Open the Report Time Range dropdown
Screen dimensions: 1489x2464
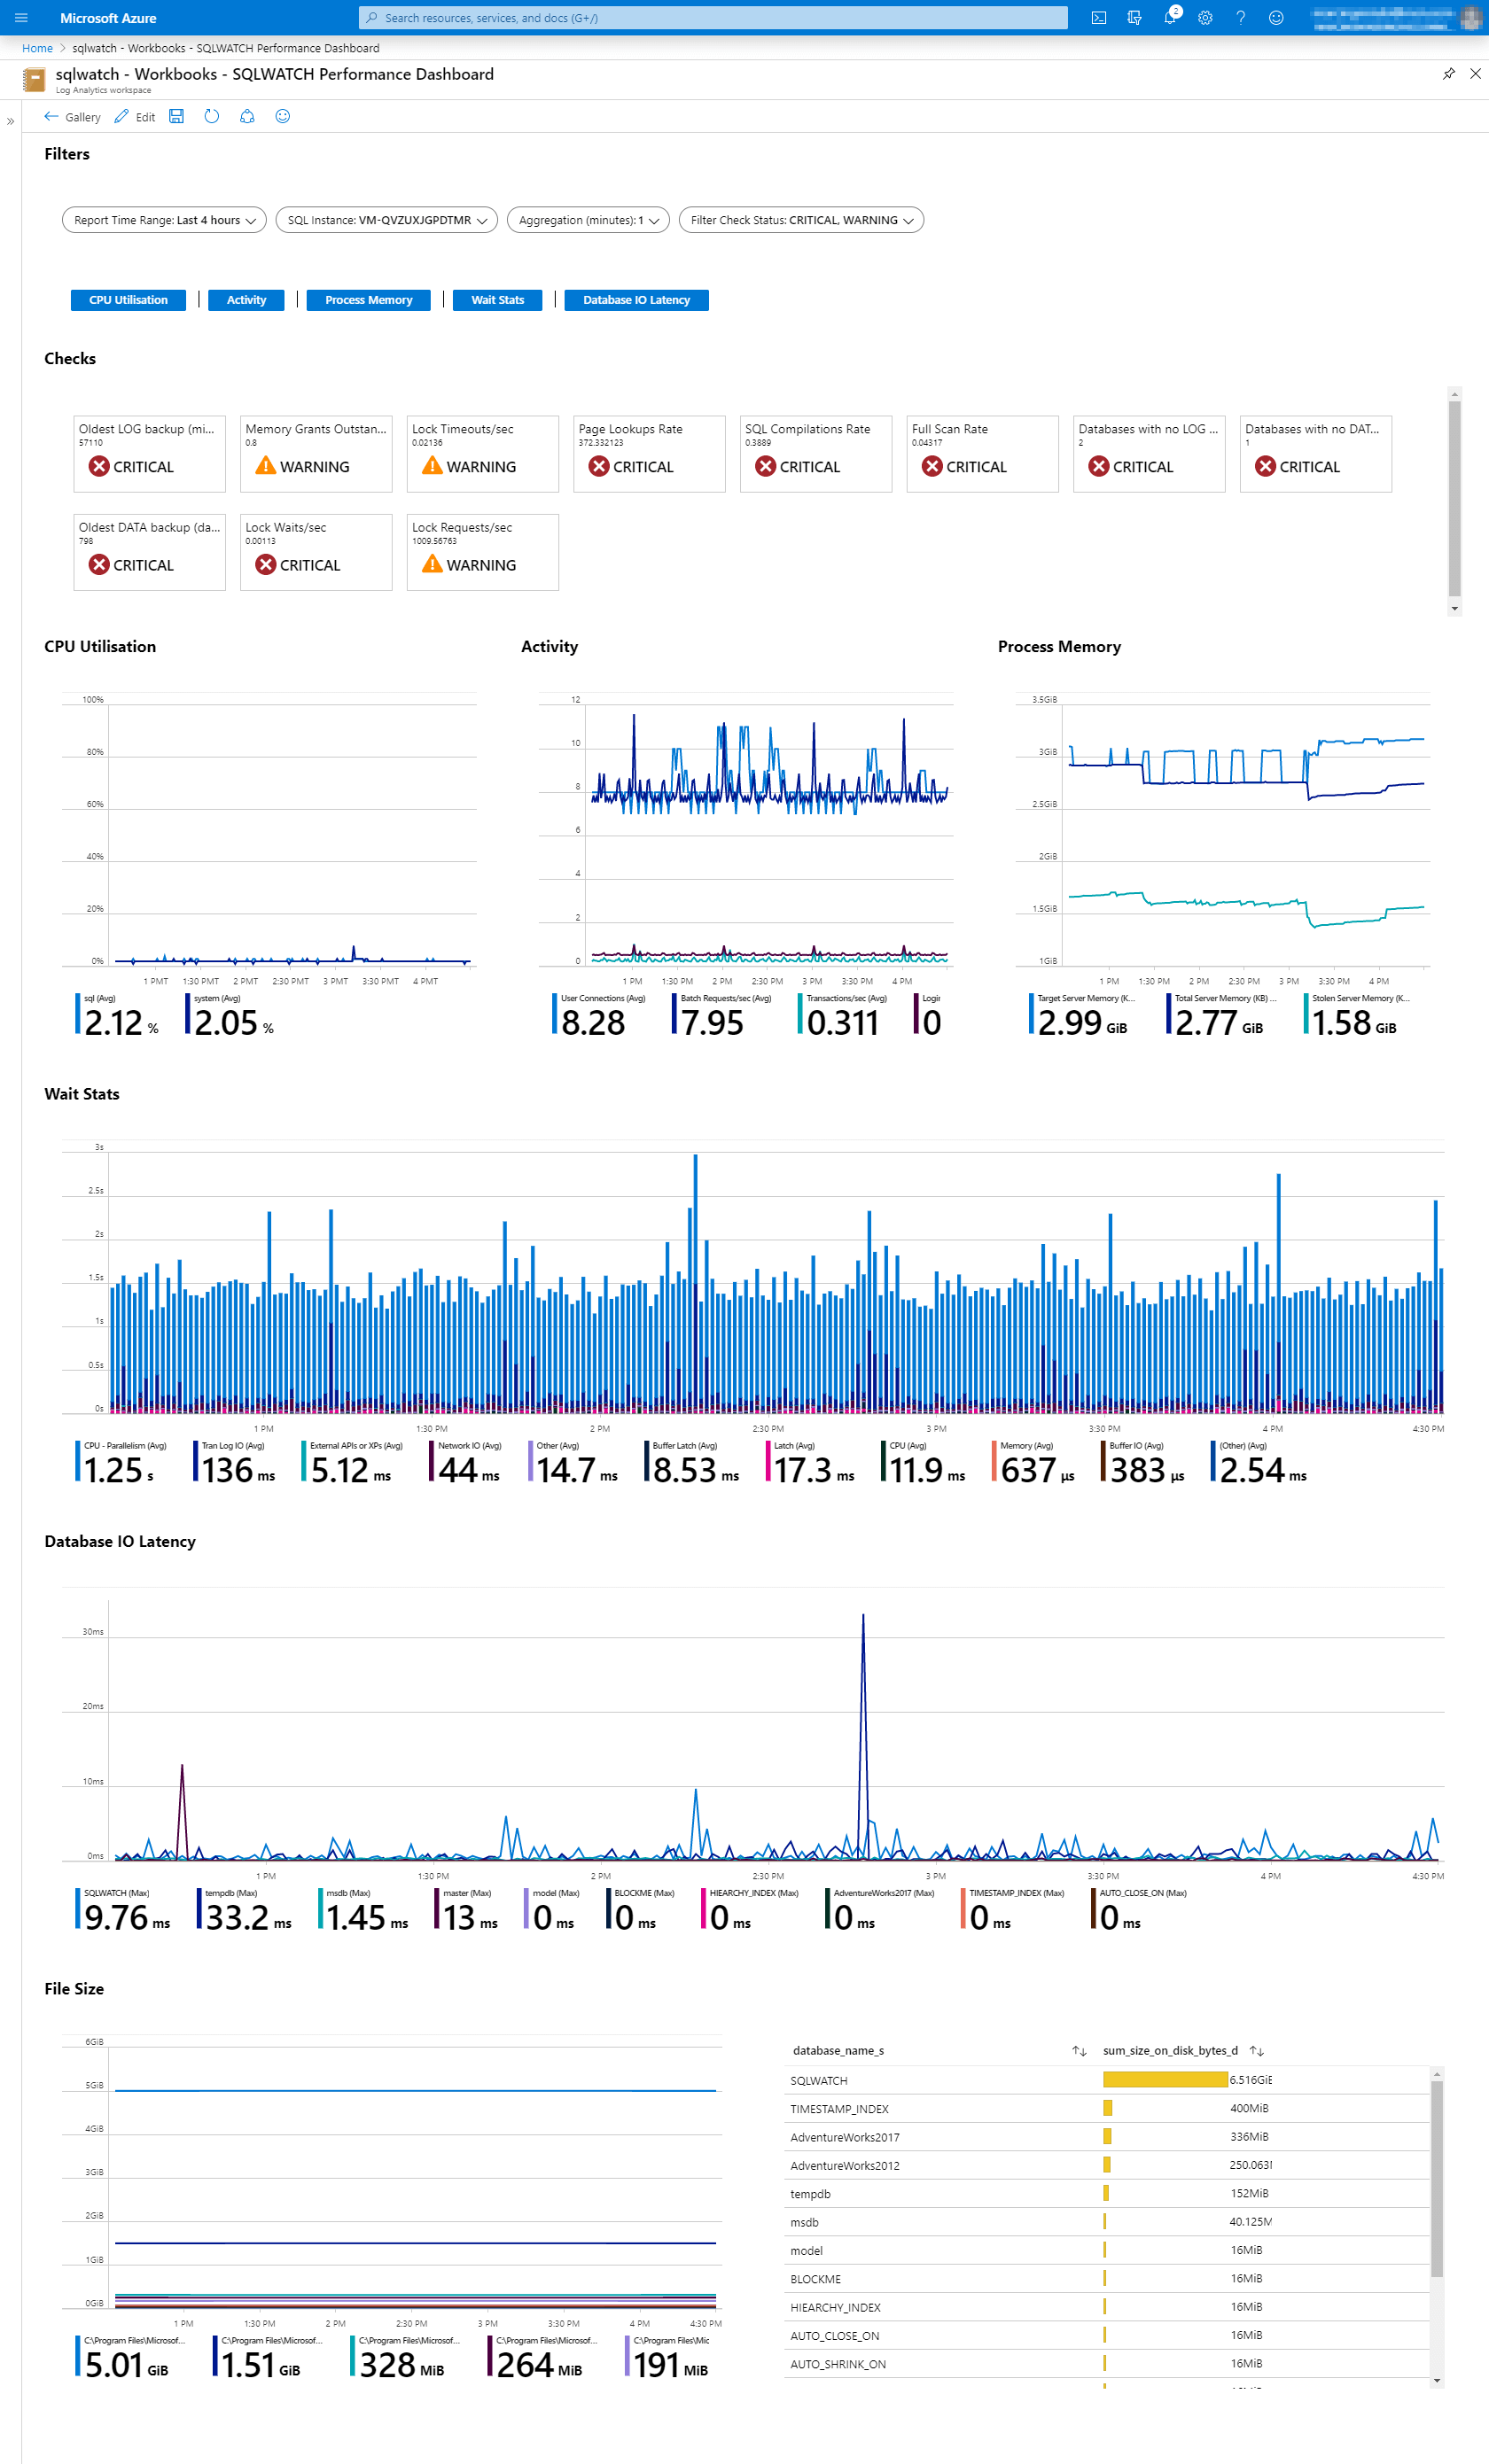164,220
